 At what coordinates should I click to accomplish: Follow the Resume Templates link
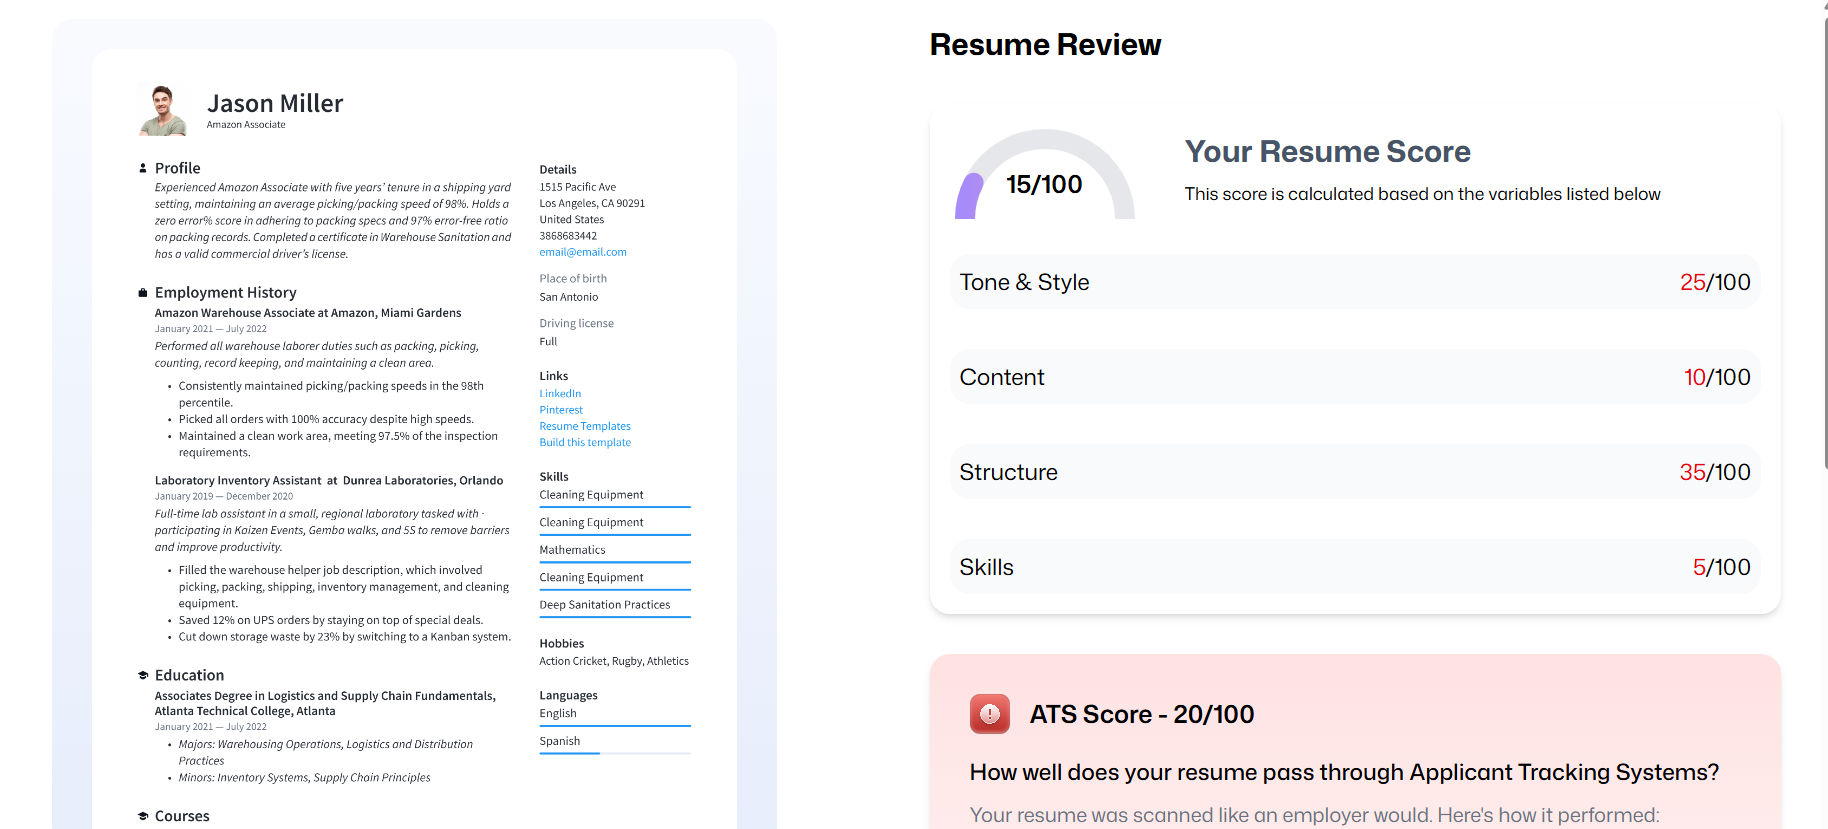coord(585,426)
